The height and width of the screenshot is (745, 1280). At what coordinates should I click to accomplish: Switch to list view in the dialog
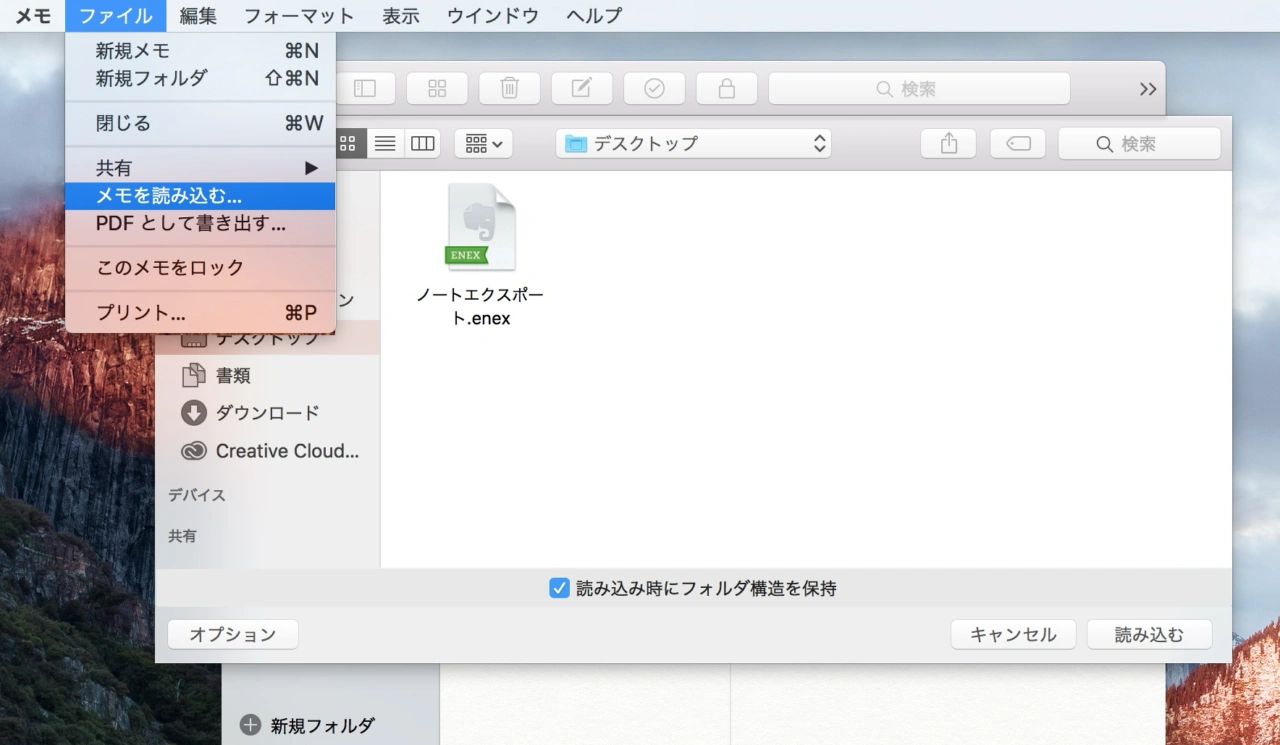click(x=385, y=143)
